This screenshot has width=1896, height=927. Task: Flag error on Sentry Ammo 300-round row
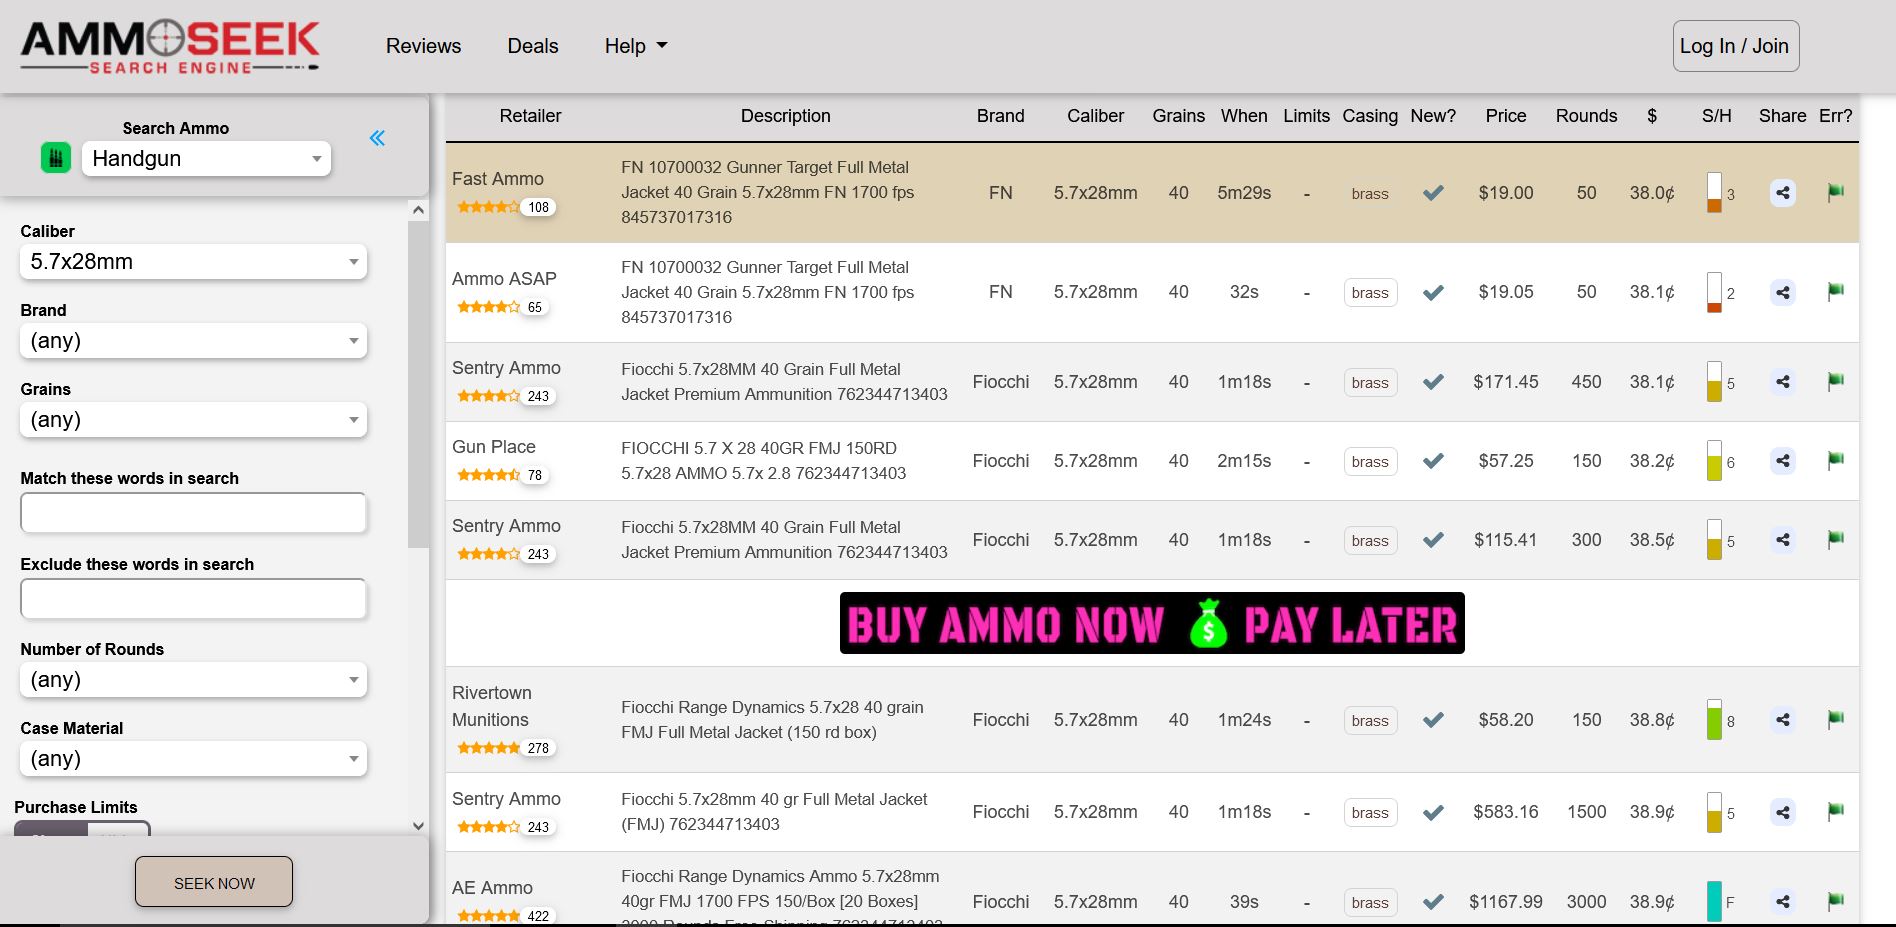pyautogui.click(x=1835, y=539)
